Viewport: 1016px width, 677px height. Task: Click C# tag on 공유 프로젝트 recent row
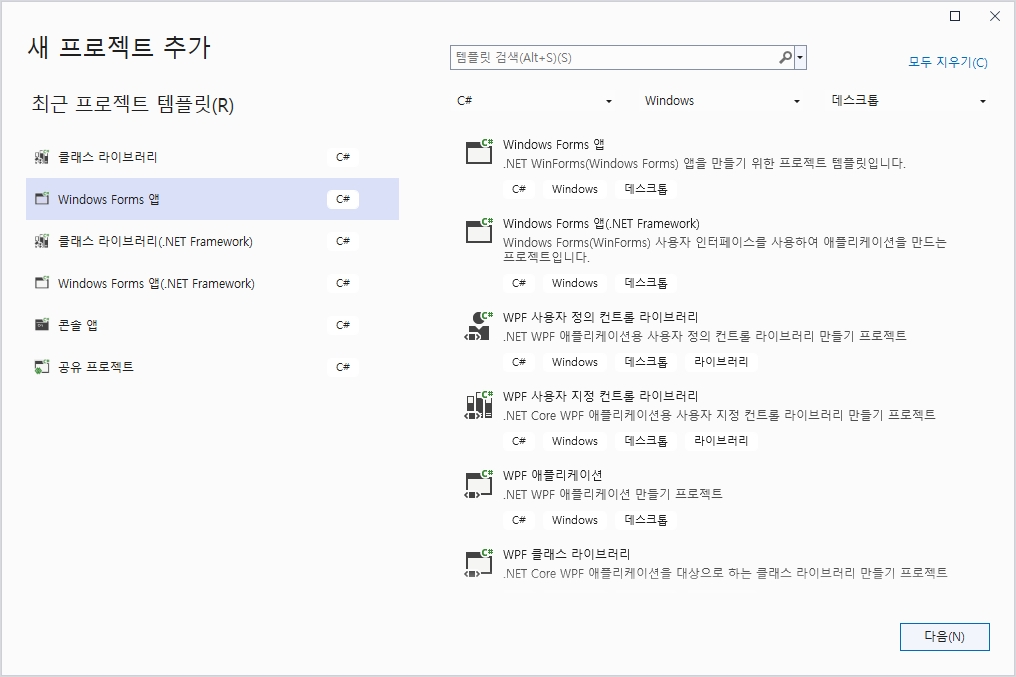click(343, 367)
